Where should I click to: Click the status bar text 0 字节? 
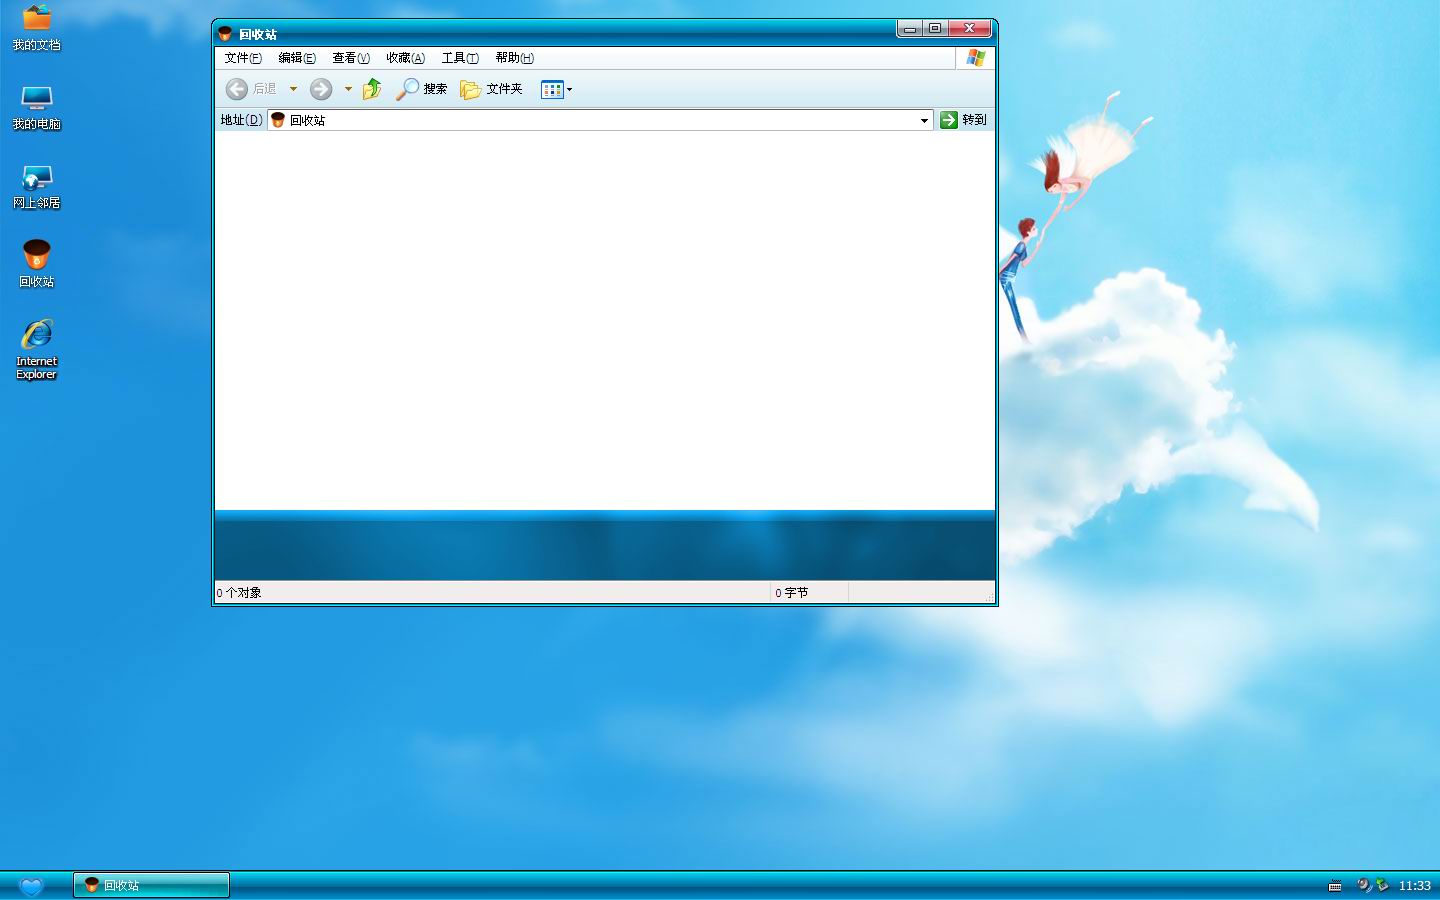(x=792, y=593)
